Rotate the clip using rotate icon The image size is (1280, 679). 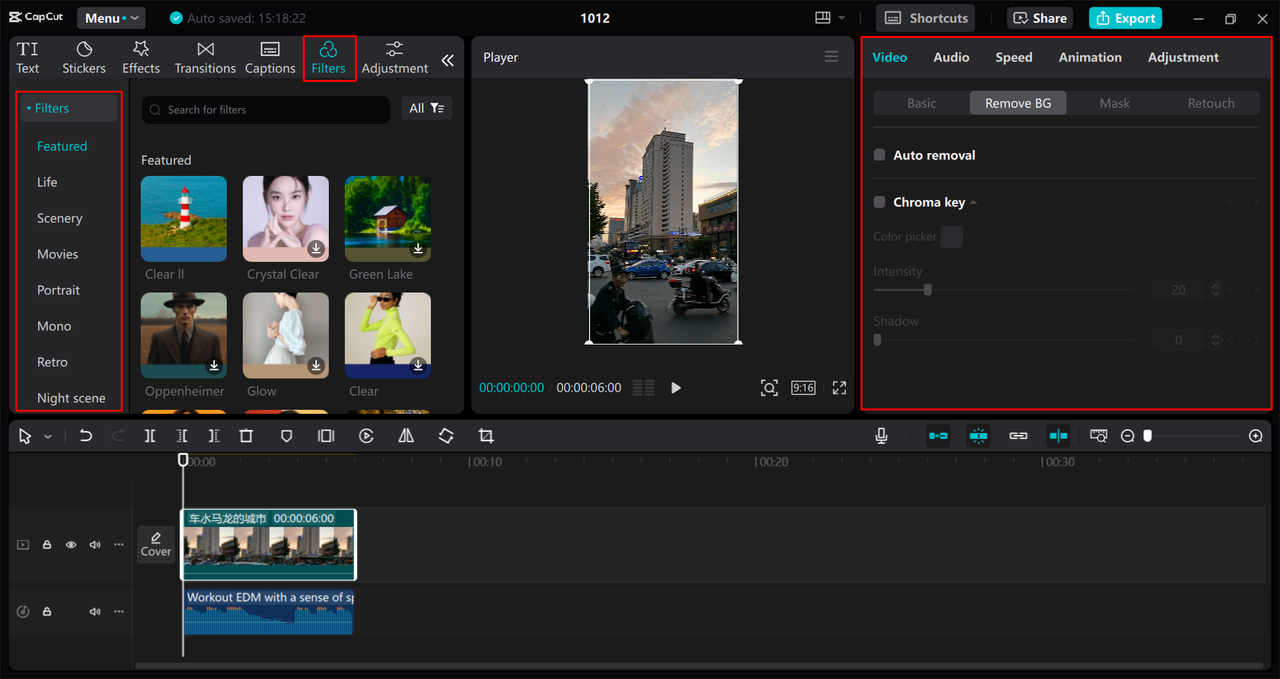(x=446, y=436)
